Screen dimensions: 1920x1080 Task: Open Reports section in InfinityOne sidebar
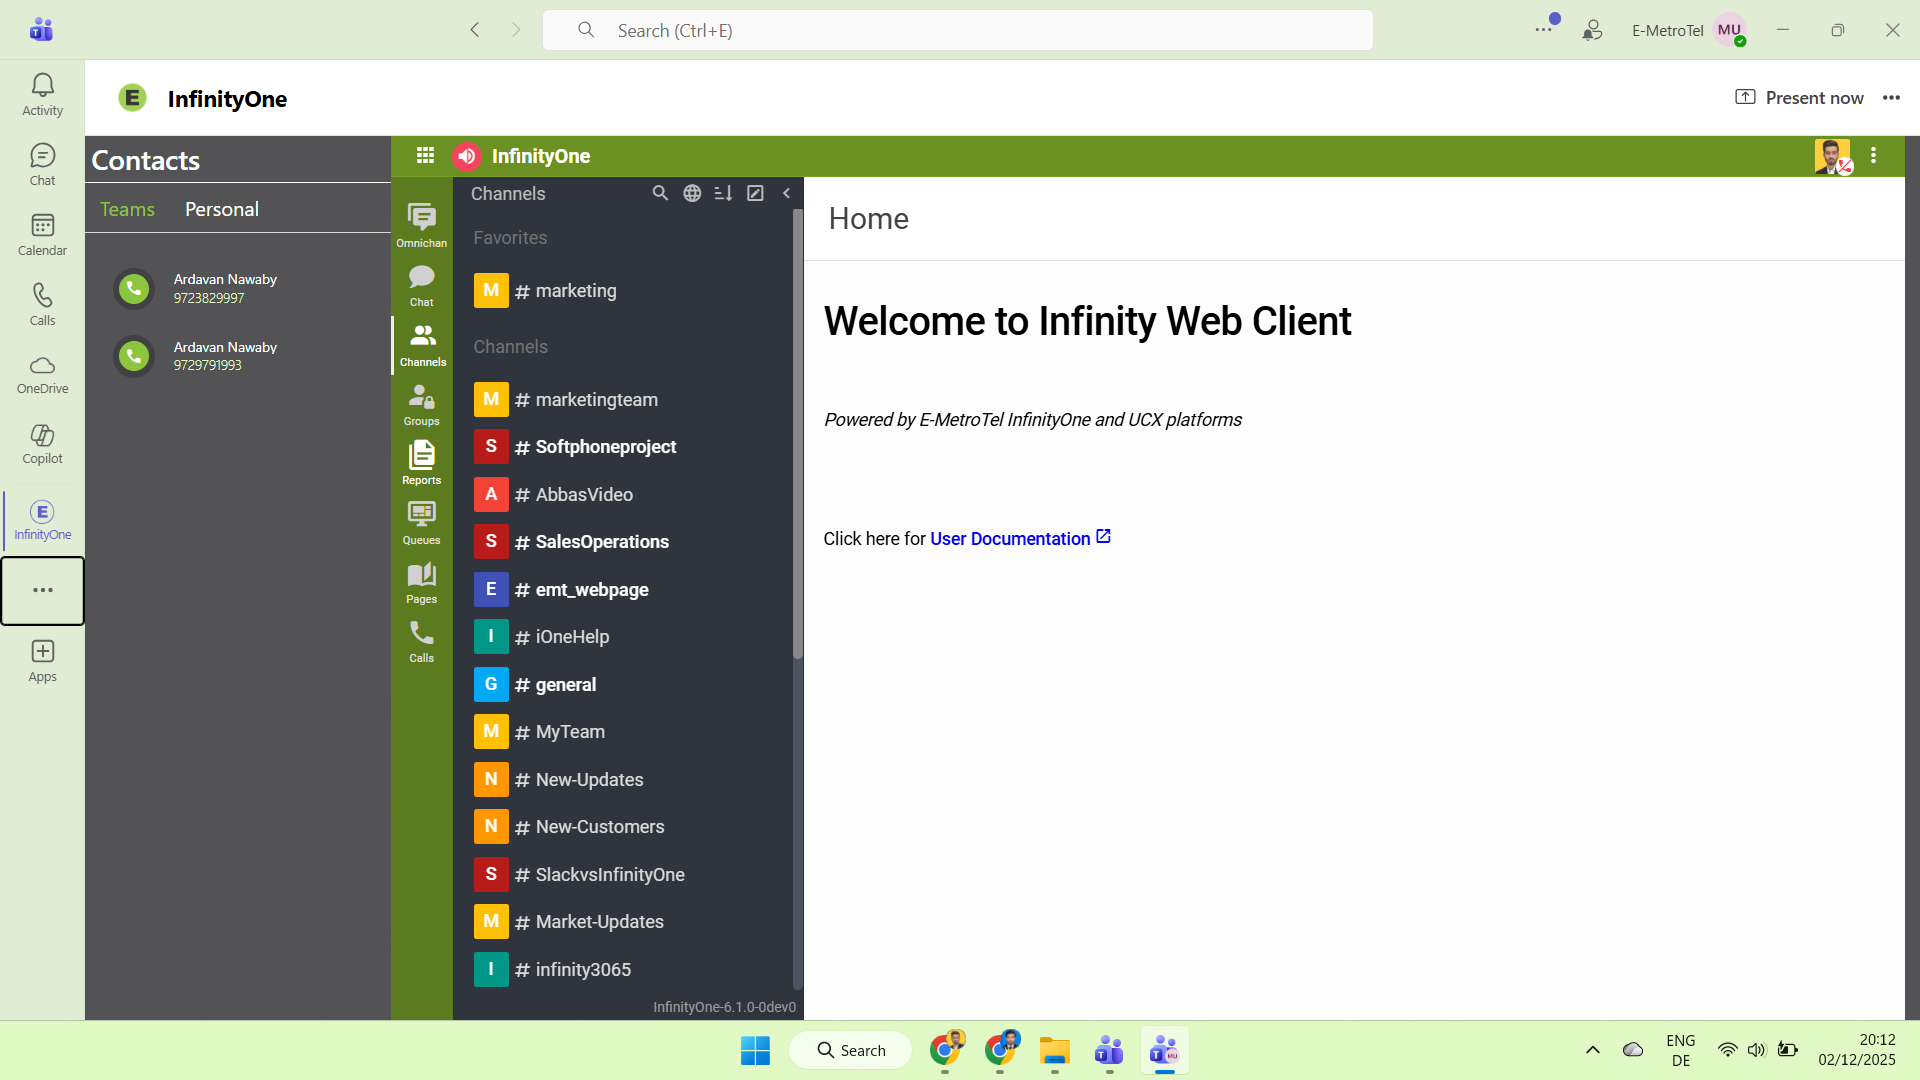422,463
